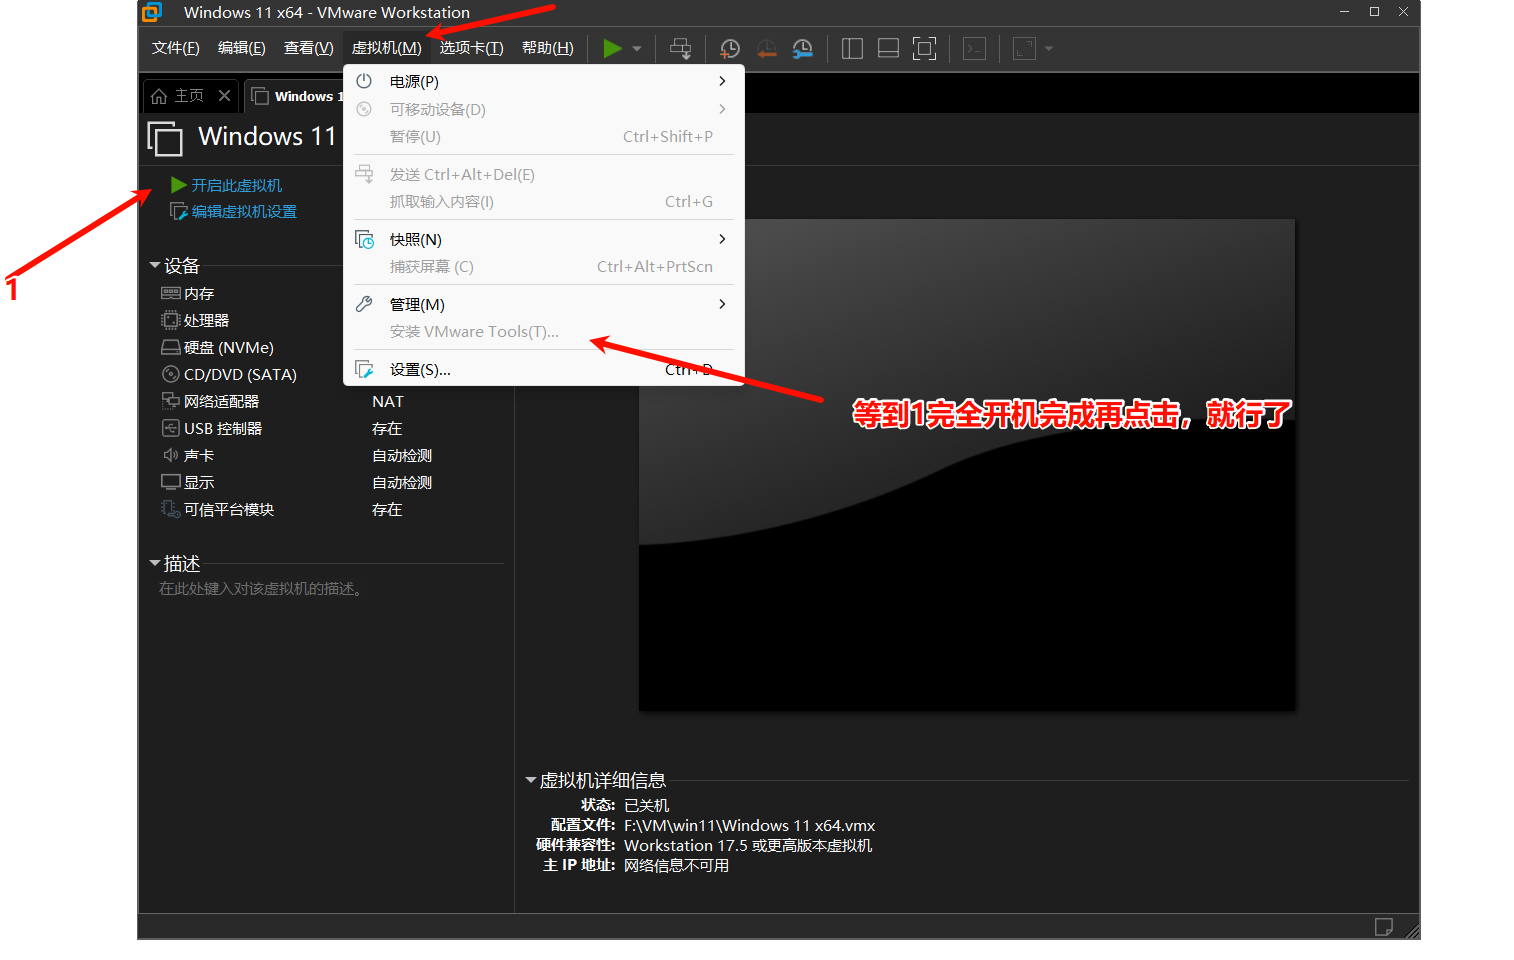Click the message log icon in status bar

pos(1384,927)
